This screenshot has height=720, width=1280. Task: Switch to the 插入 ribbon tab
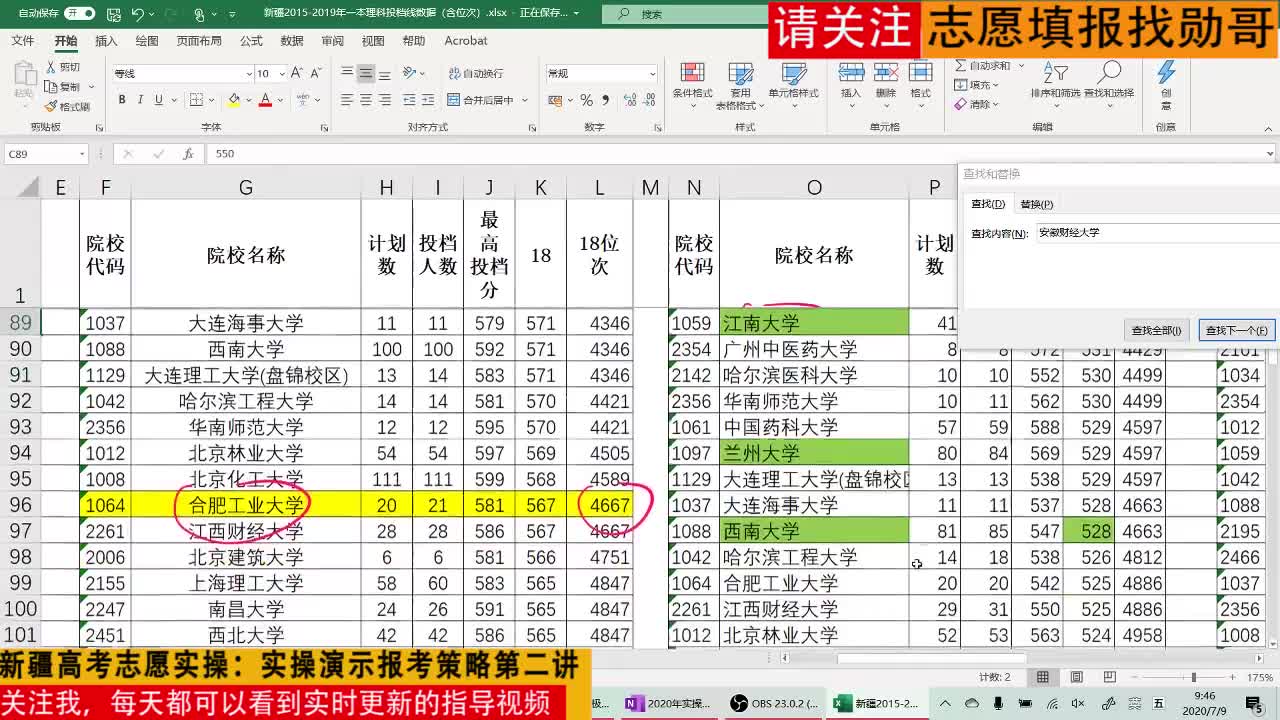[x=106, y=41]
